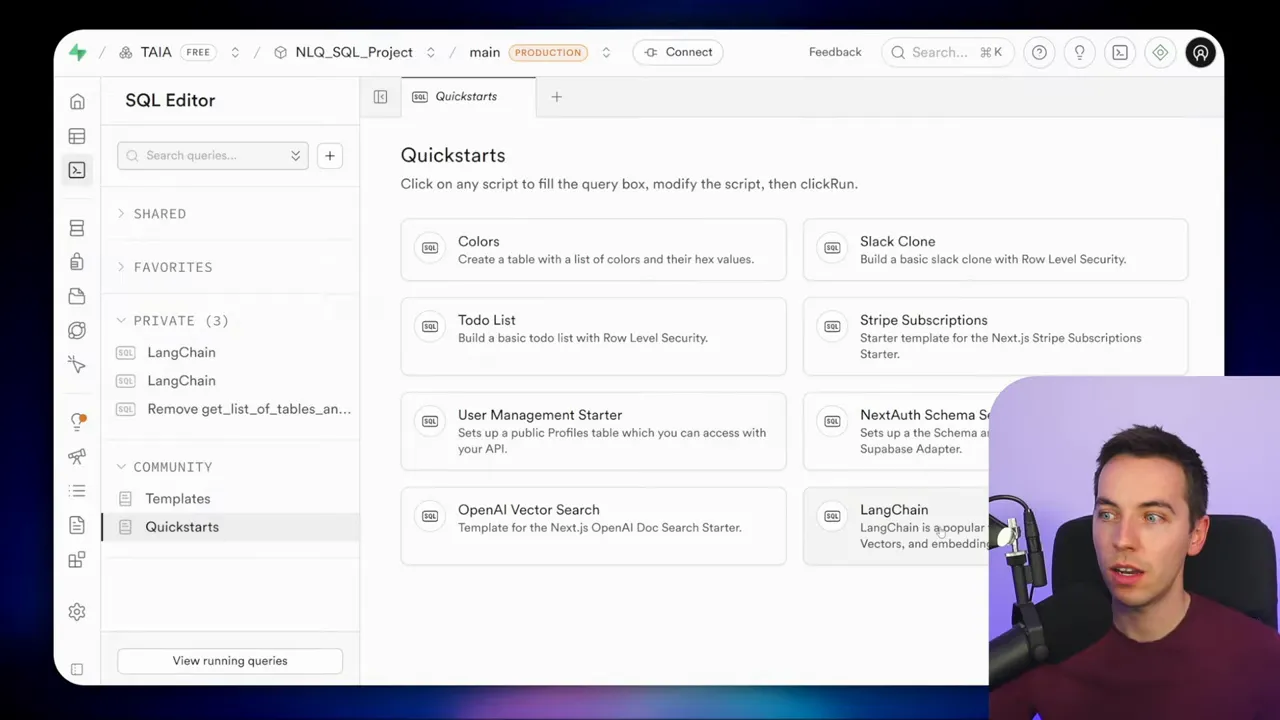
Task: Open the Supabase Home dashboard icon
Action: [77, 101]
